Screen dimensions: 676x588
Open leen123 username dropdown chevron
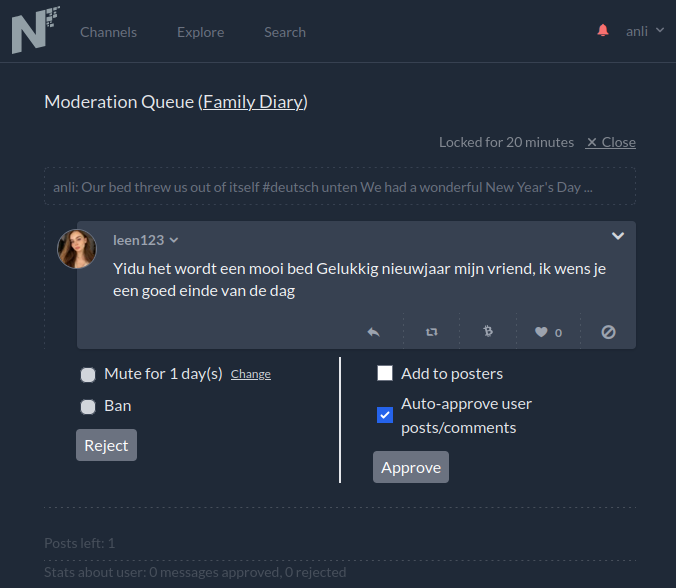pyautogui.click(x=174, y=240)
